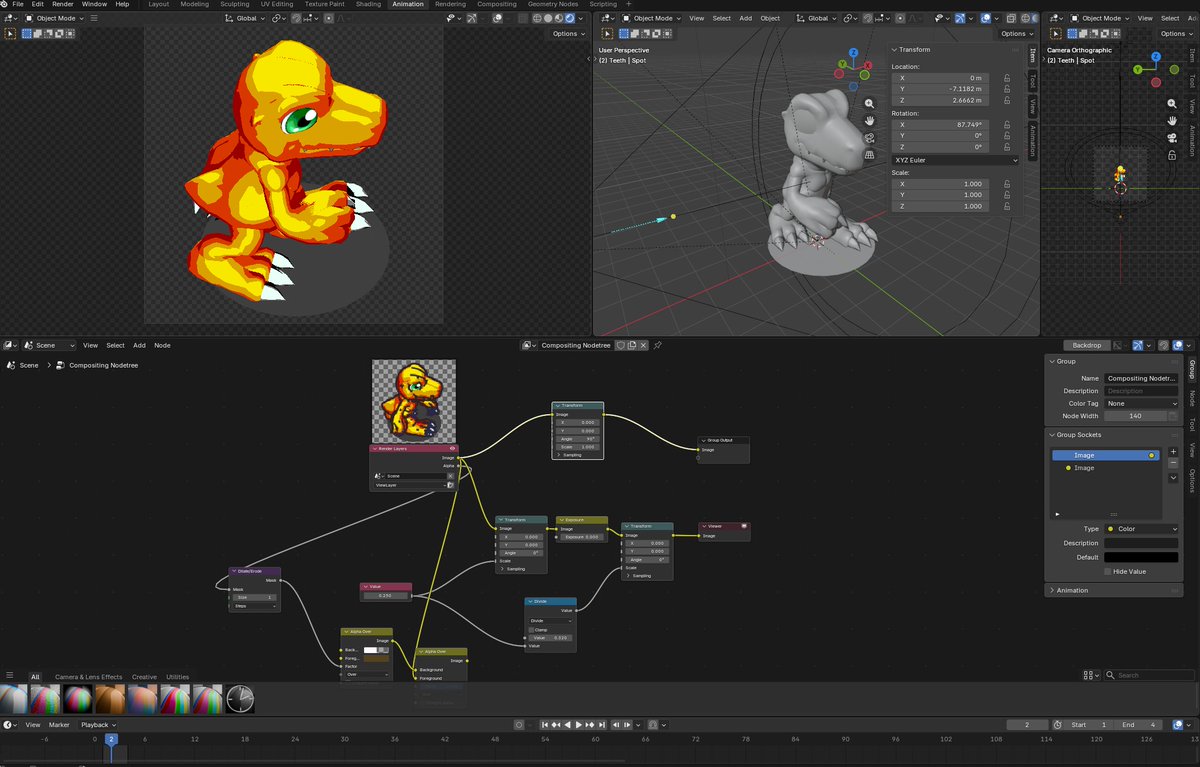Toggle the Backdrop button in compositor
This screenshot has height=767, width=1200.
coord(1087,345)
